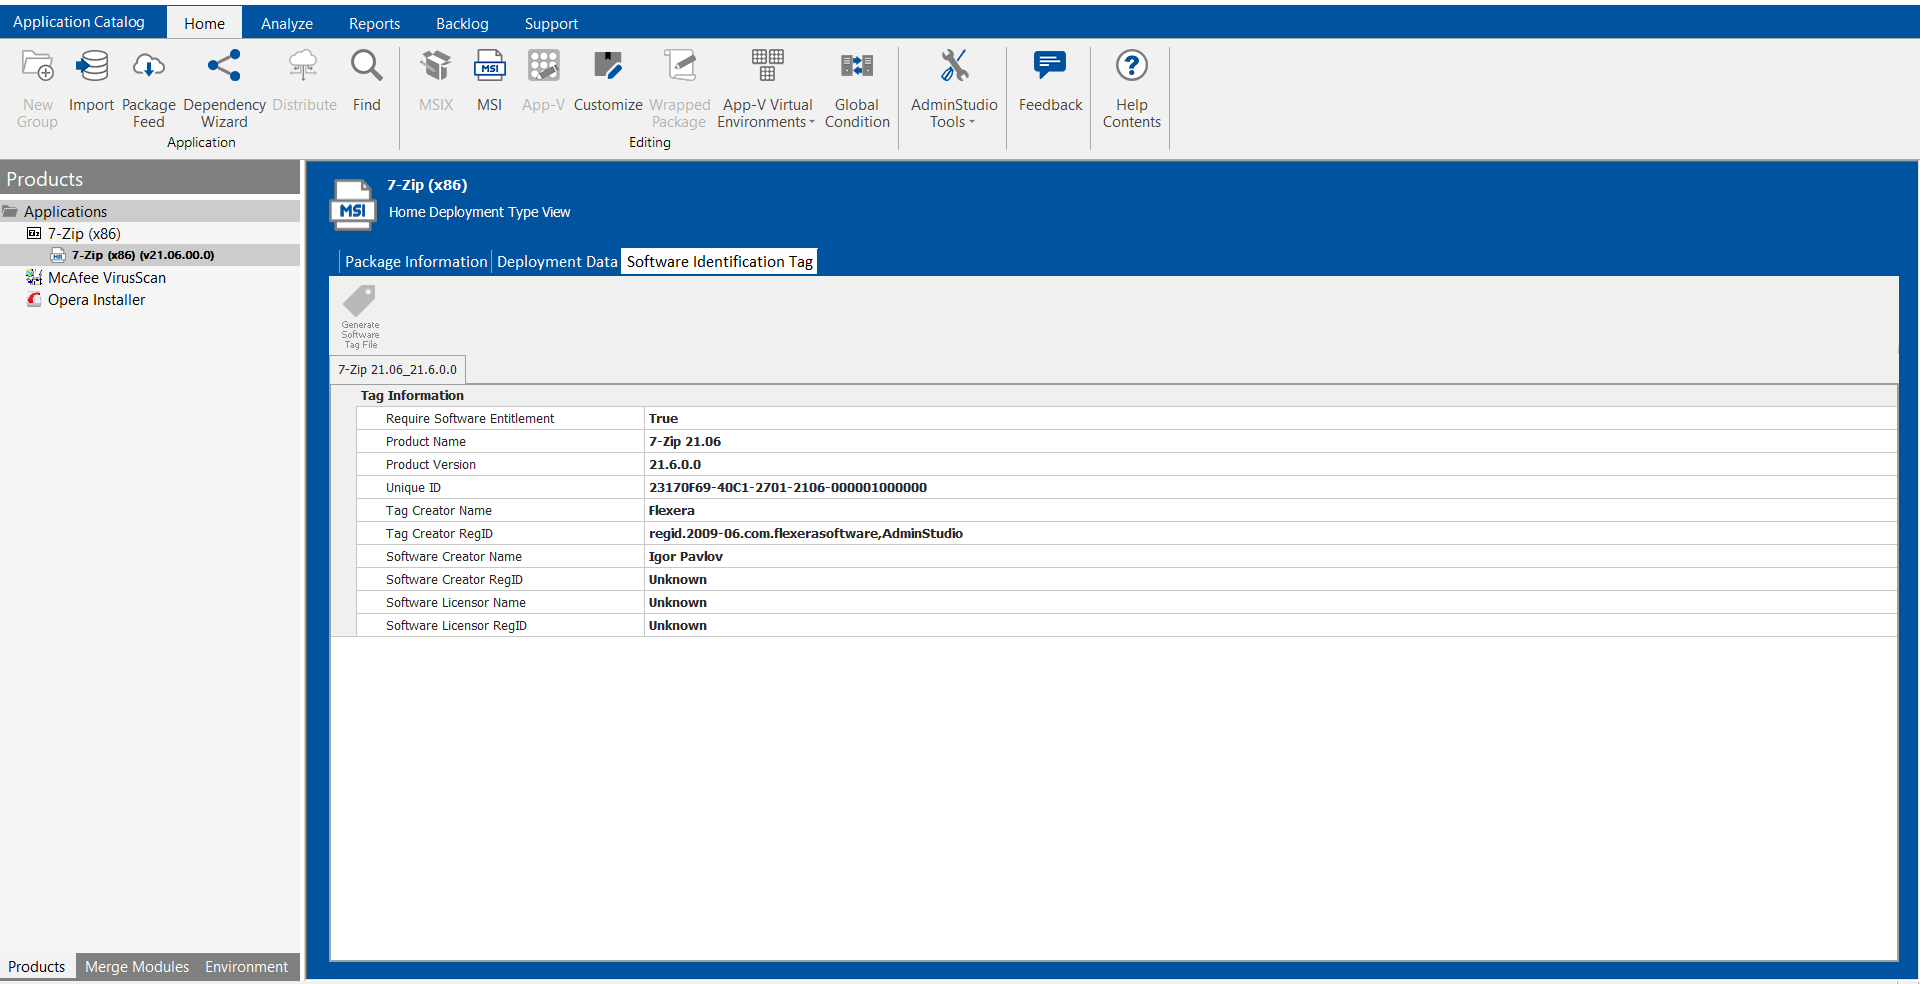This screenshot has height=984, width=1920.
Task: Click the Tag Information section header
Action: [412, 396]
